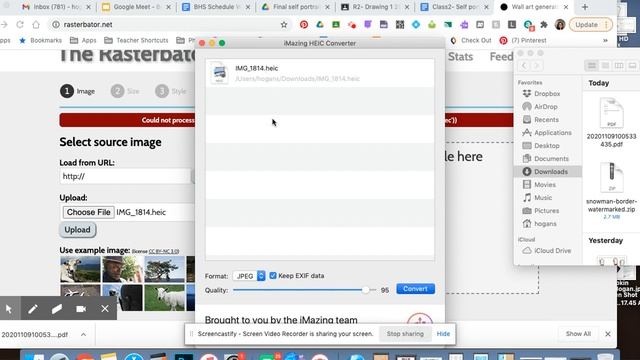Click the Chrome Update button

coord(590,24)
